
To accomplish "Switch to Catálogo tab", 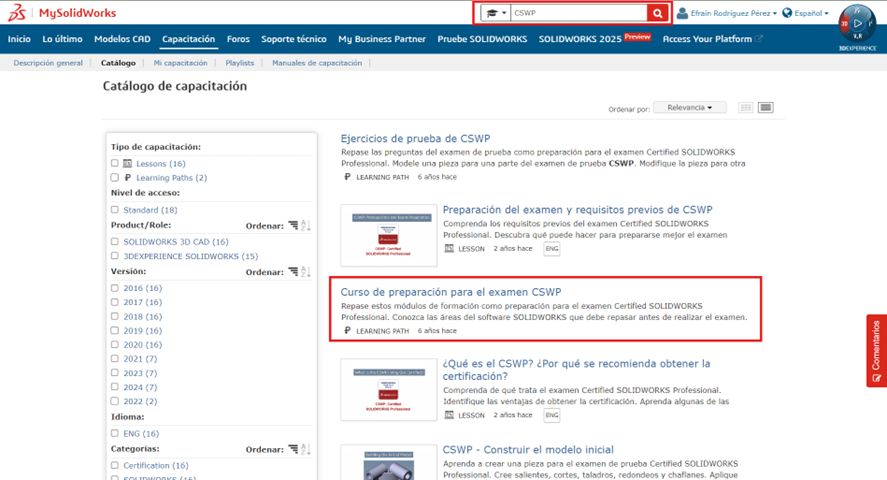I will (x=118, y=63).
